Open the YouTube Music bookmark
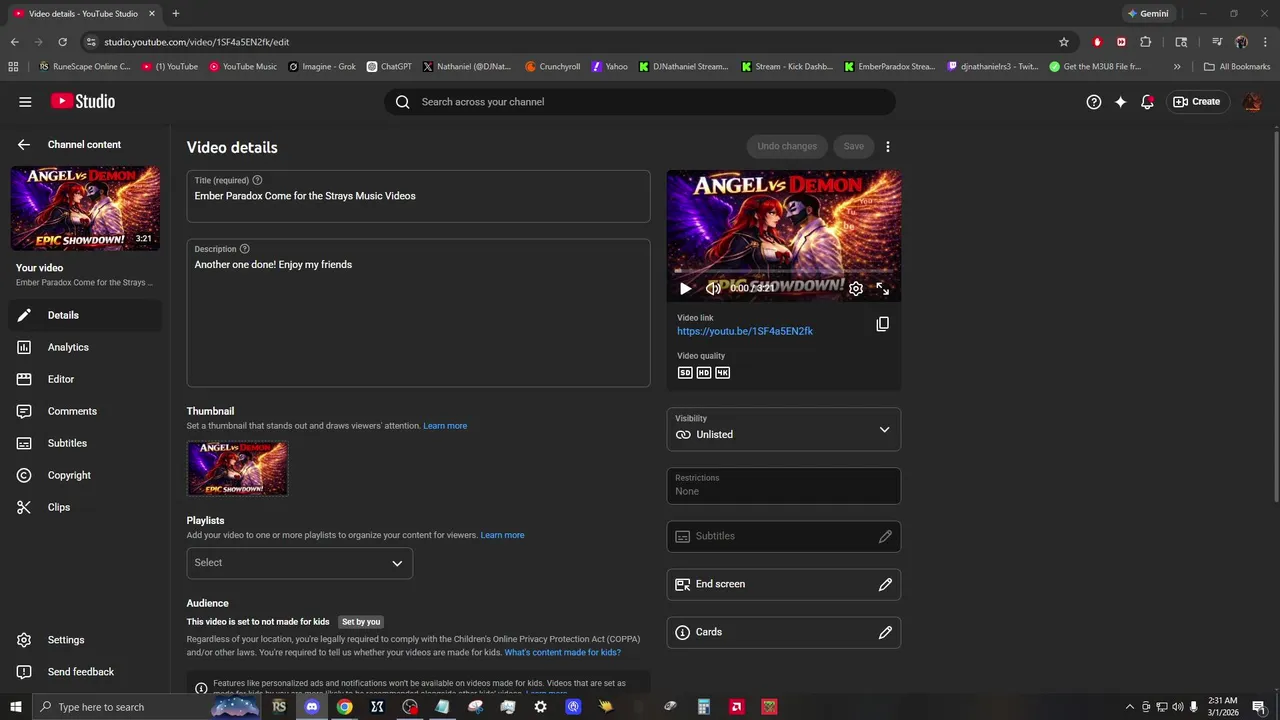1280x720 pixels. point(243,67)
